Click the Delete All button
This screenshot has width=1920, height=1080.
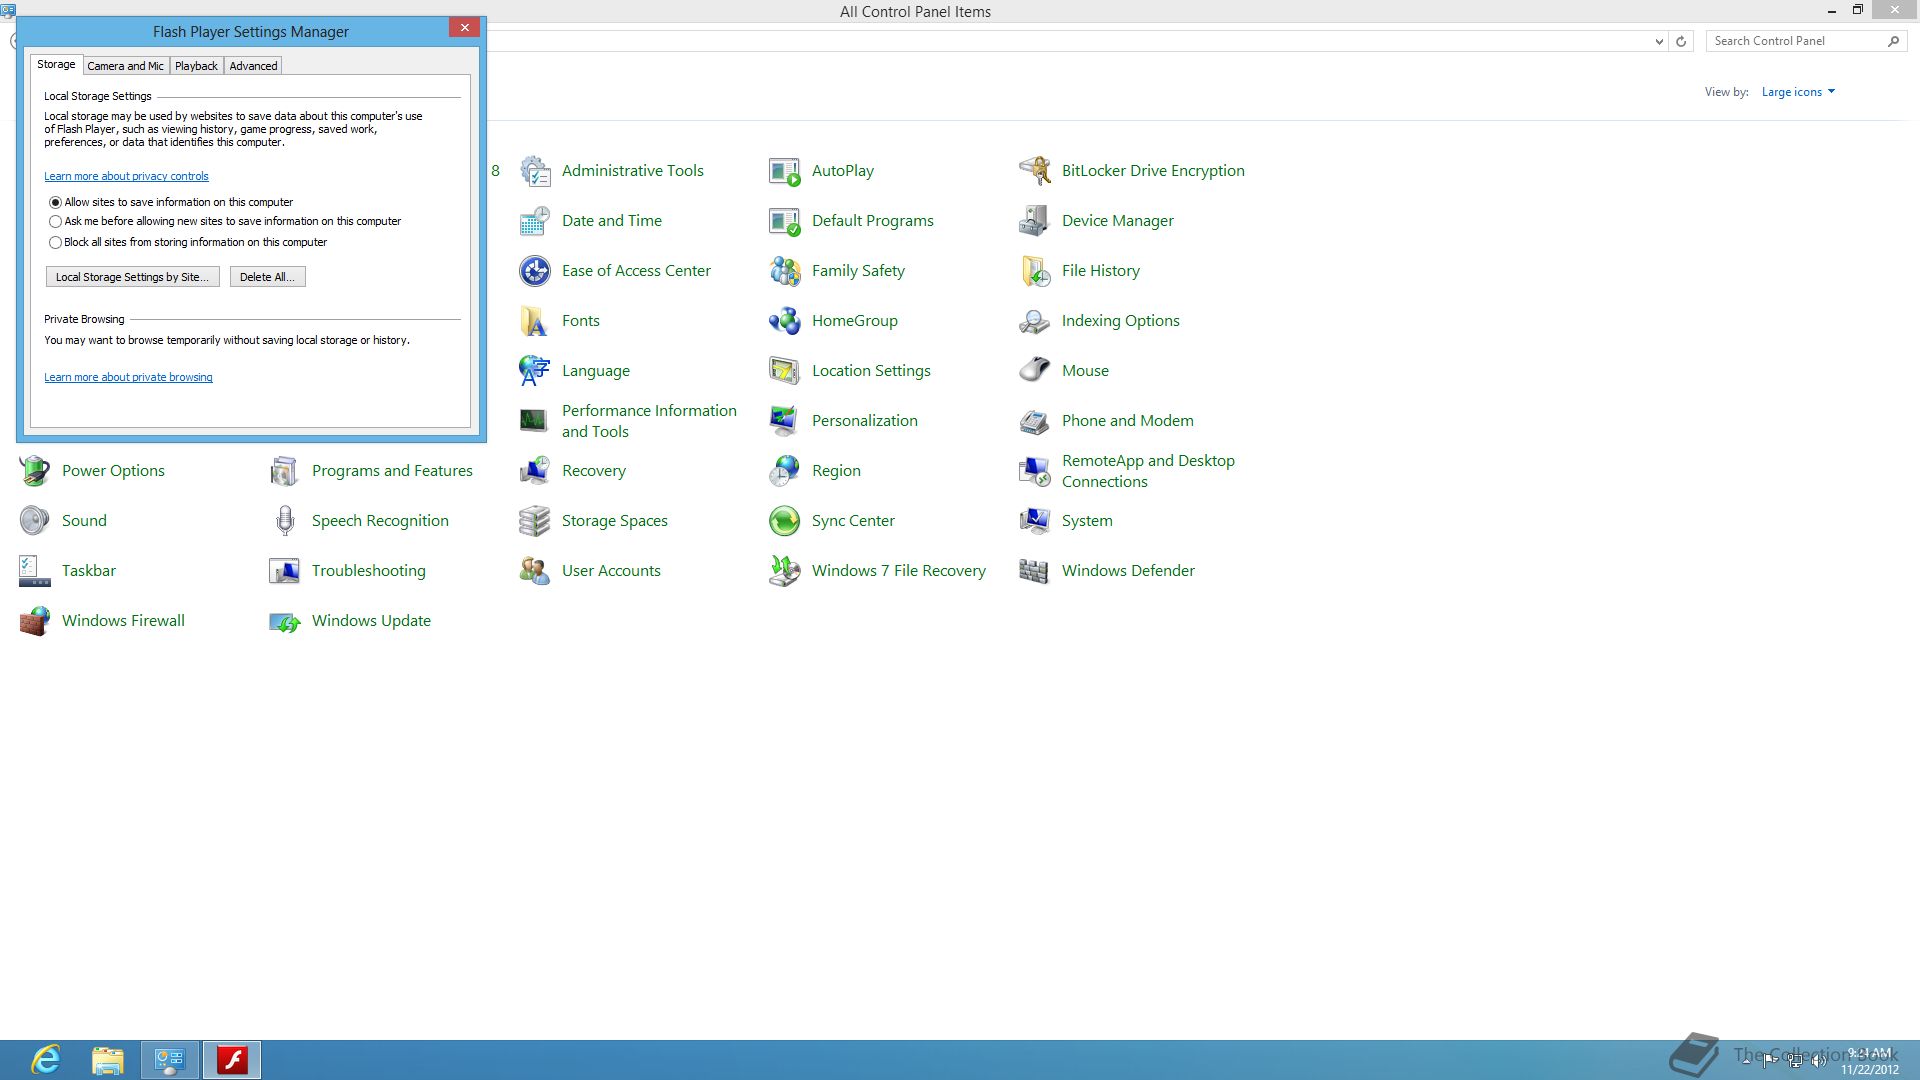pyautogui.click(x=267, y=277)
